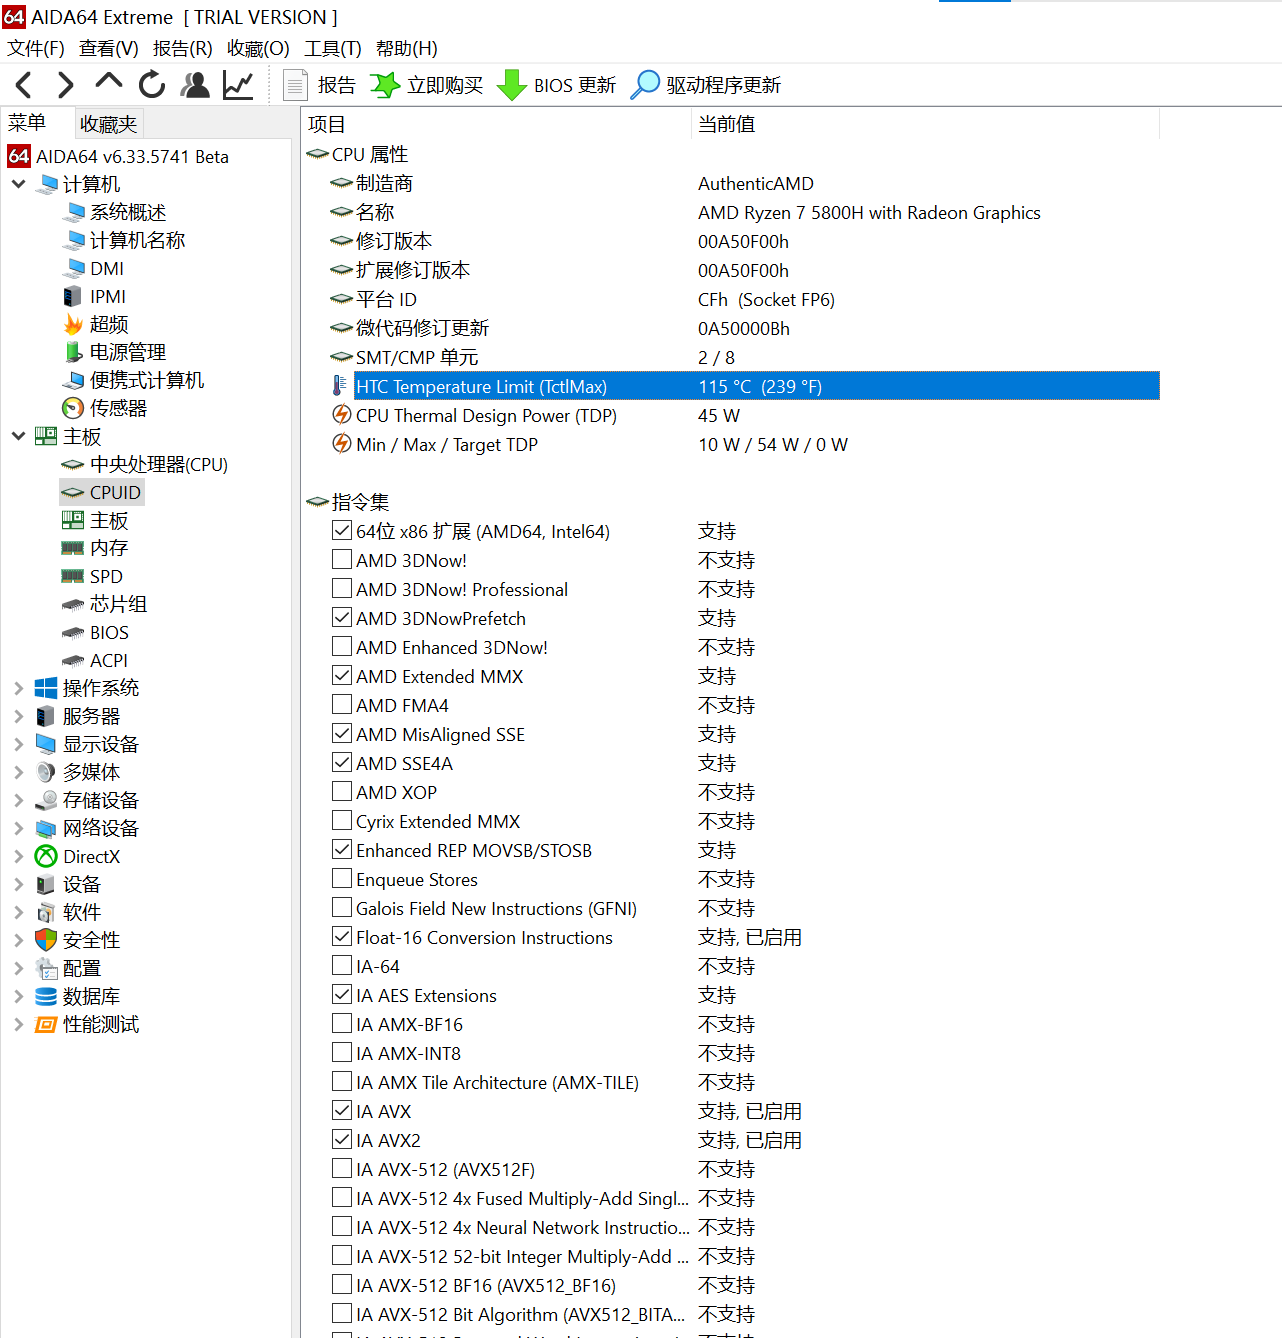Toggle the AMD FMA4 checkbox
Image resolution: width=1282 pixels, height=1338 pixels.
(x=342, y=704)
